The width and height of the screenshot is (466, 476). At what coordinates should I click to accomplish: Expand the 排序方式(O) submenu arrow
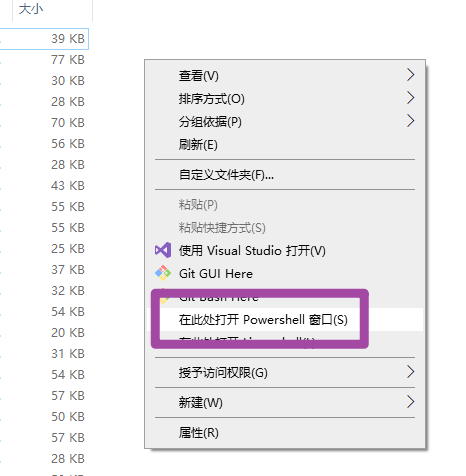[411, 98]
